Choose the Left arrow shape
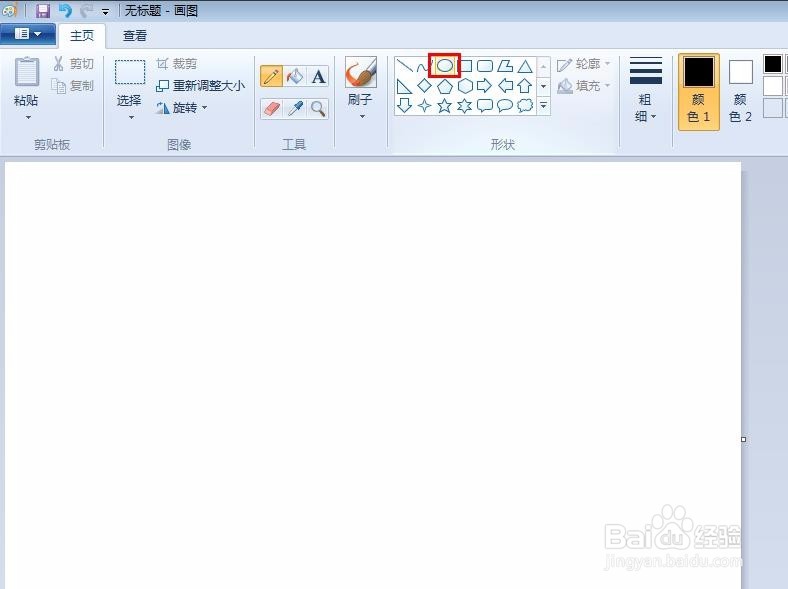 (x=505, y=86)
